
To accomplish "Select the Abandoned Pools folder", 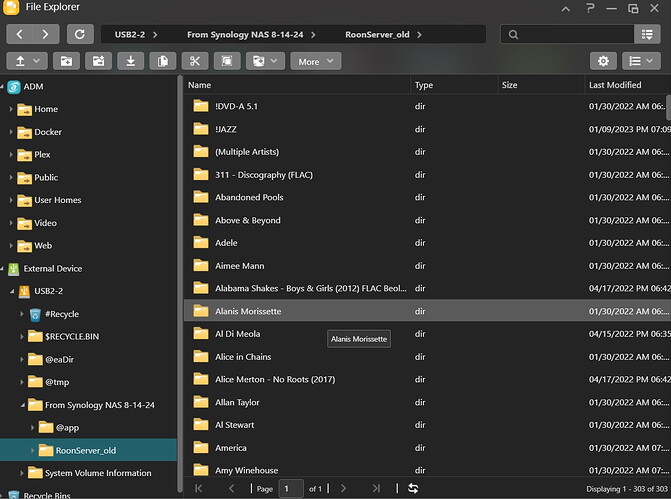I will pos(425,197).
